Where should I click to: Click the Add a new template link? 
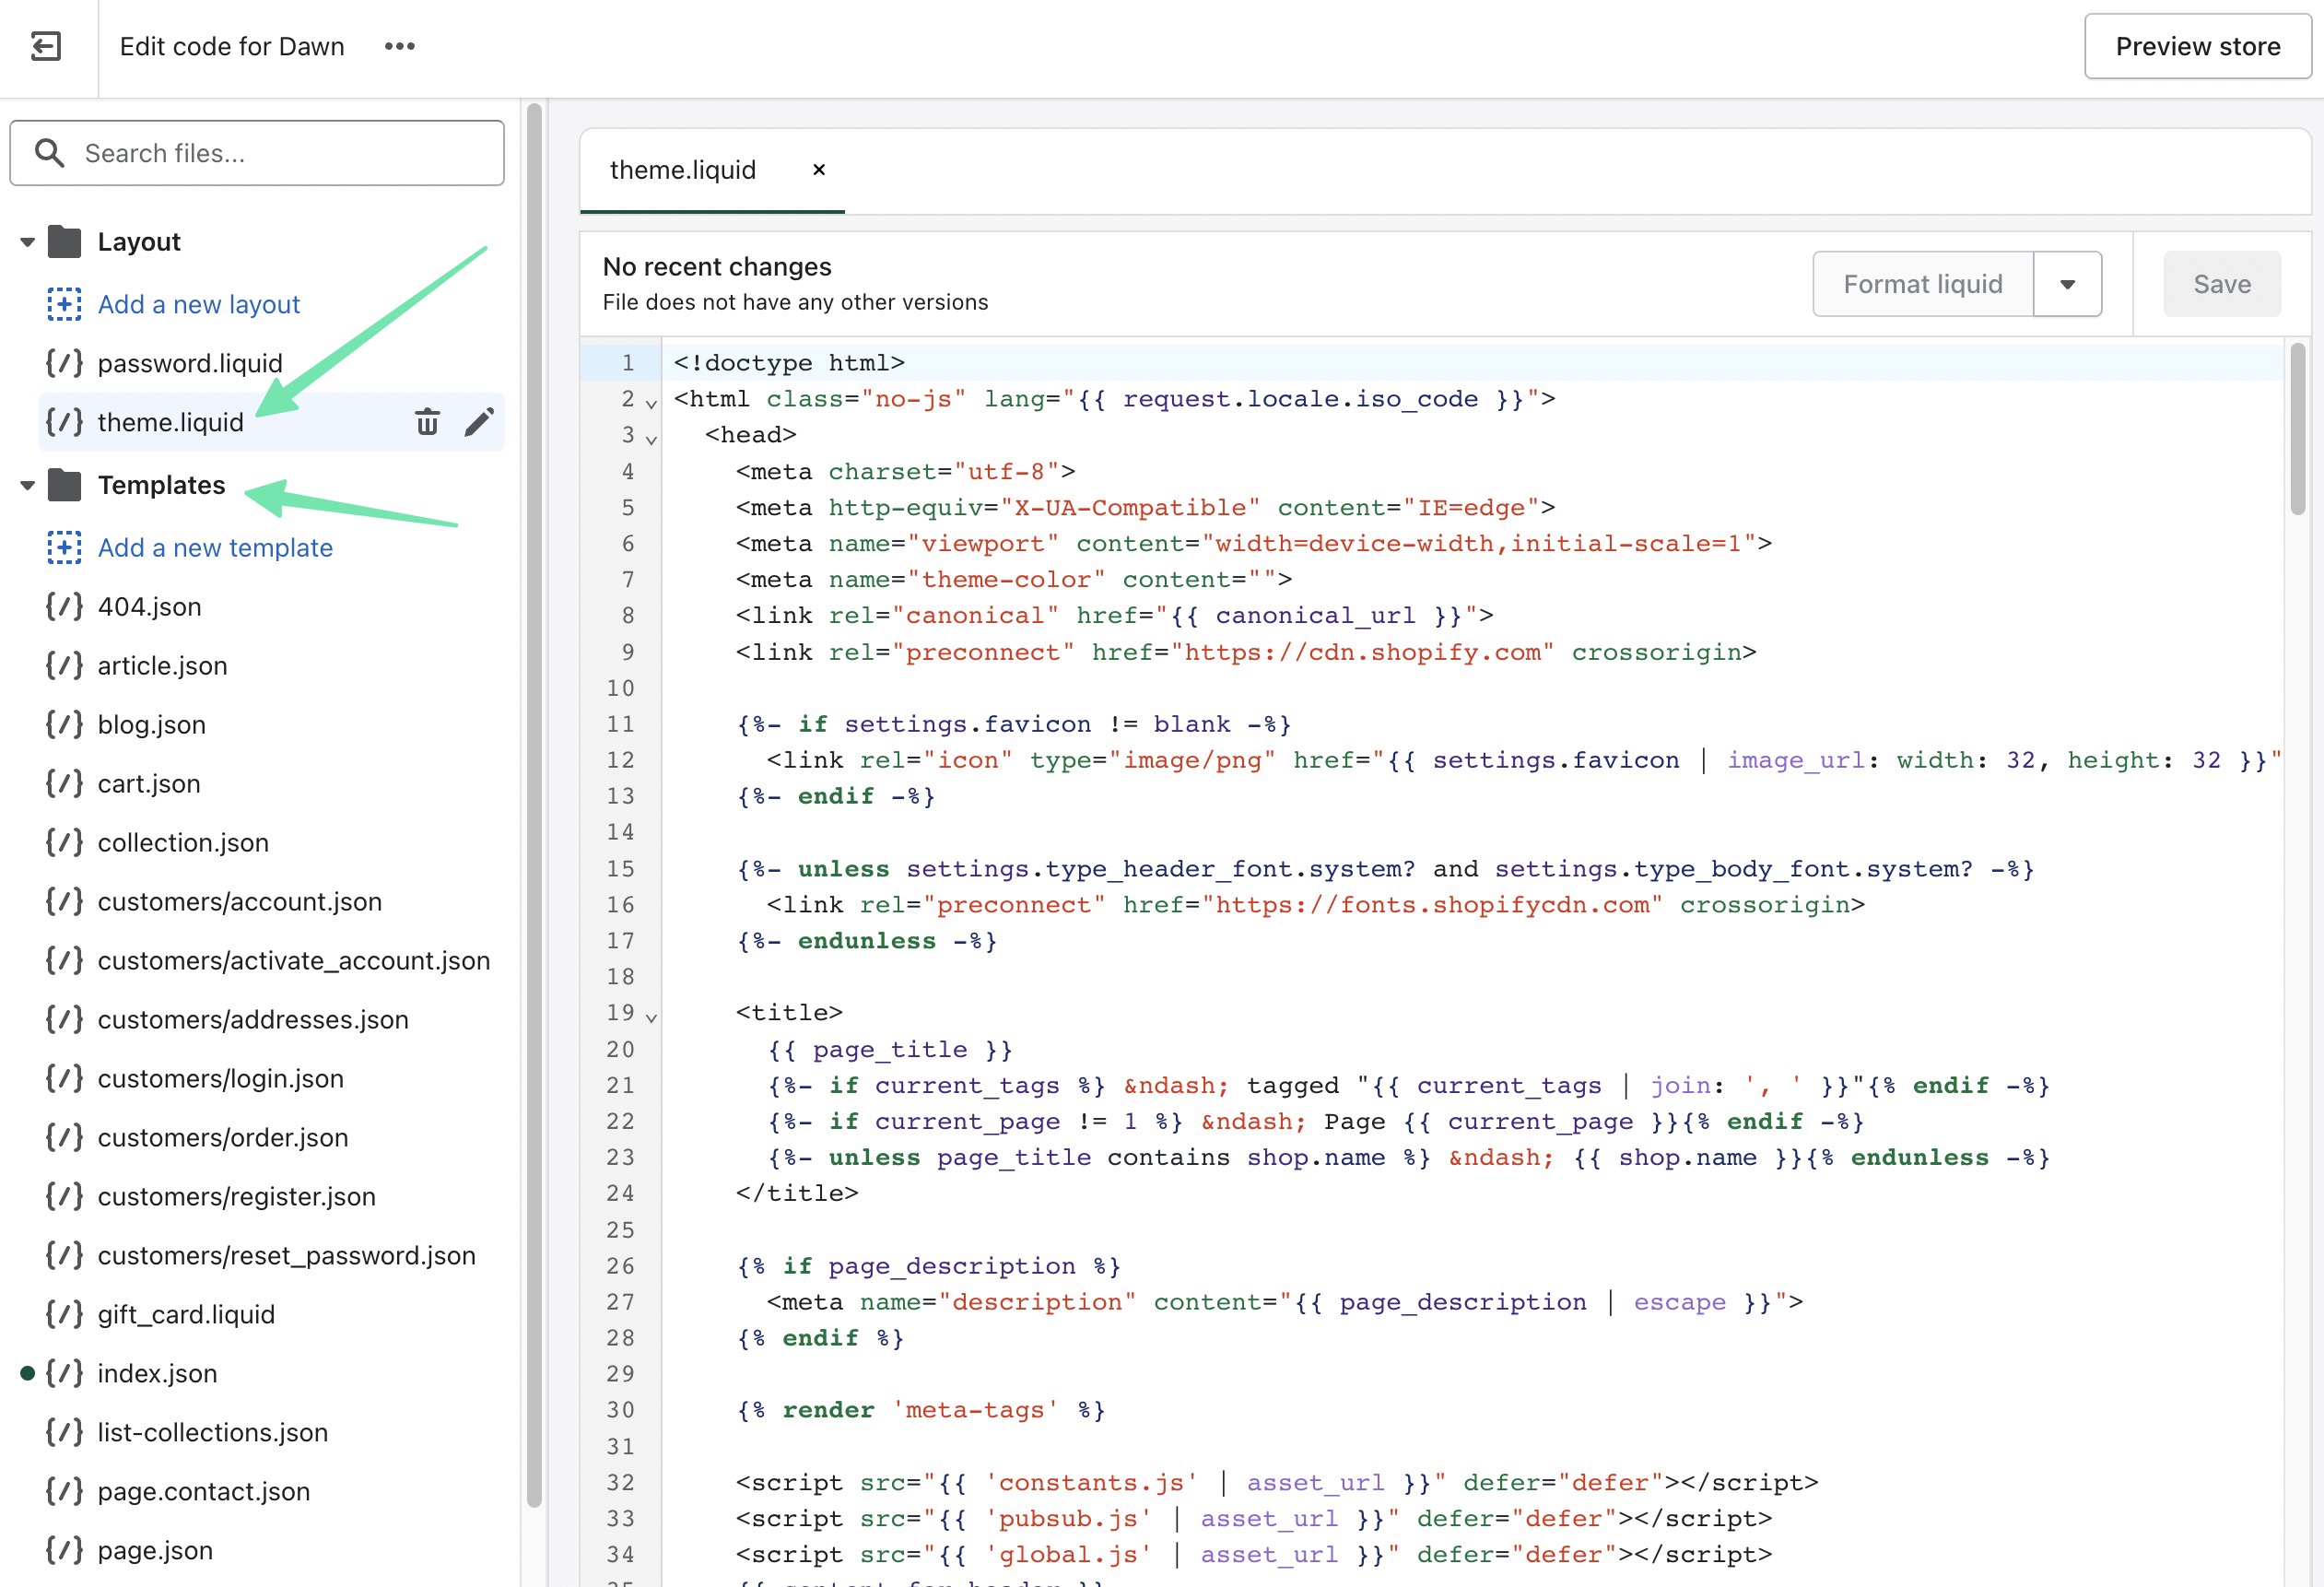tap(215, 547)
